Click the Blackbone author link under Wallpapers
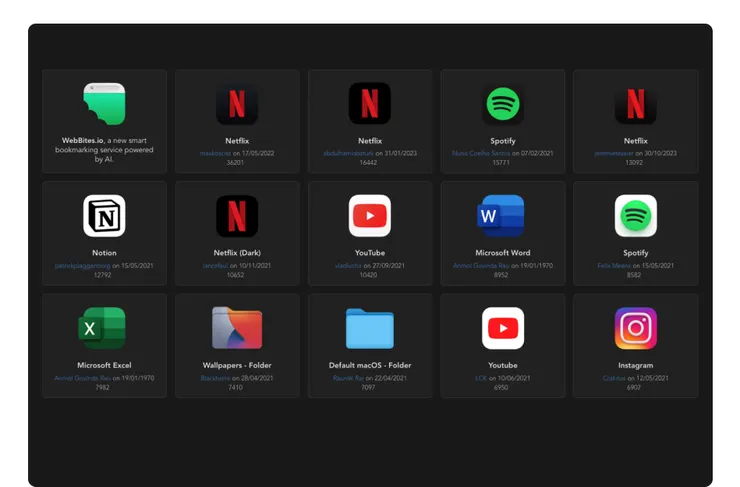 [215, 378]
